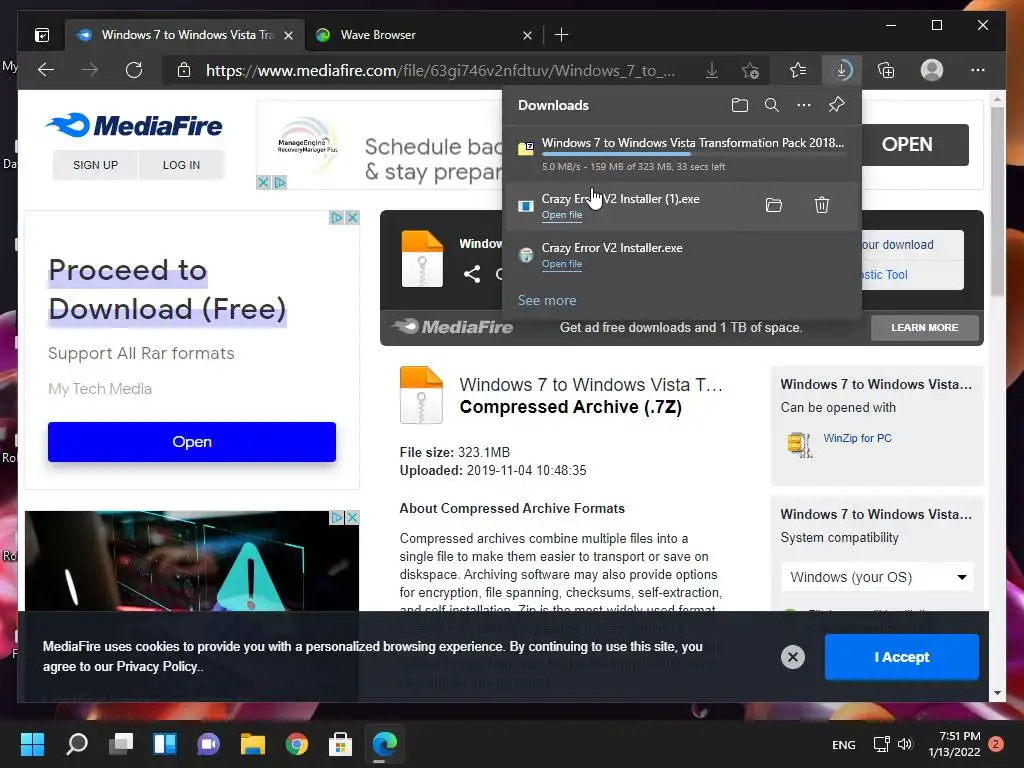Viewport: 1024px width, 768px height.
Task: View site information lock icon
Action: pyautogui.click(x=184, y=70)
